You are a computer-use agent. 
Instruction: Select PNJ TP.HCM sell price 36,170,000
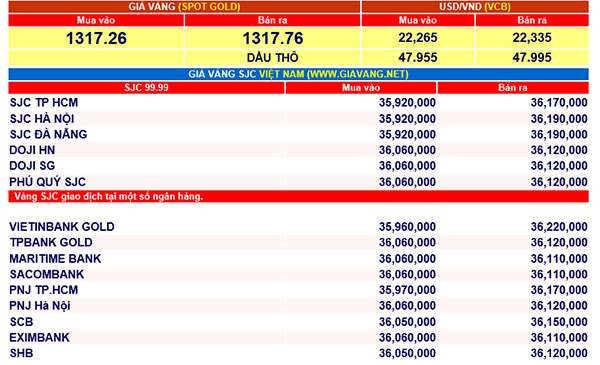[x=559, y=290]
